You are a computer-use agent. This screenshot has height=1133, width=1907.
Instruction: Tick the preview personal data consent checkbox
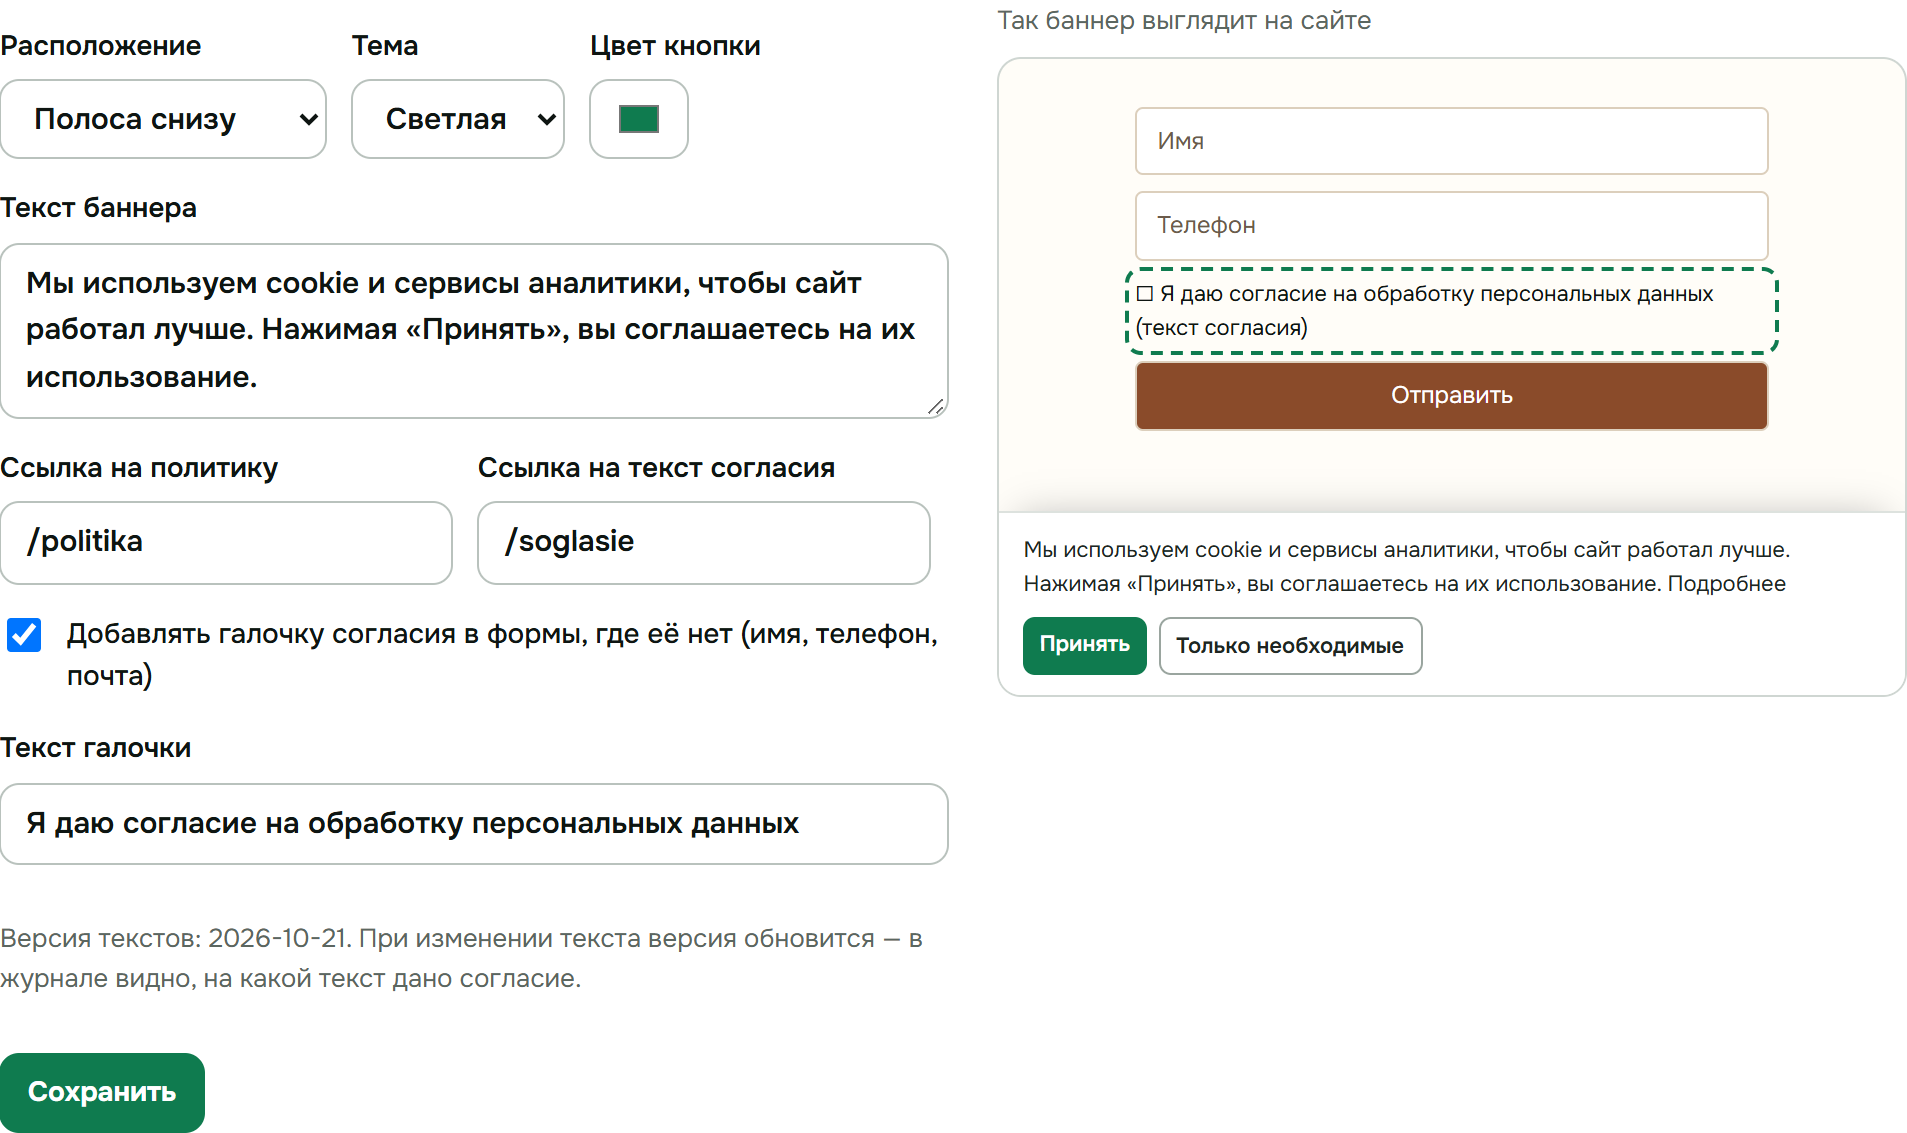[1145, 294]
